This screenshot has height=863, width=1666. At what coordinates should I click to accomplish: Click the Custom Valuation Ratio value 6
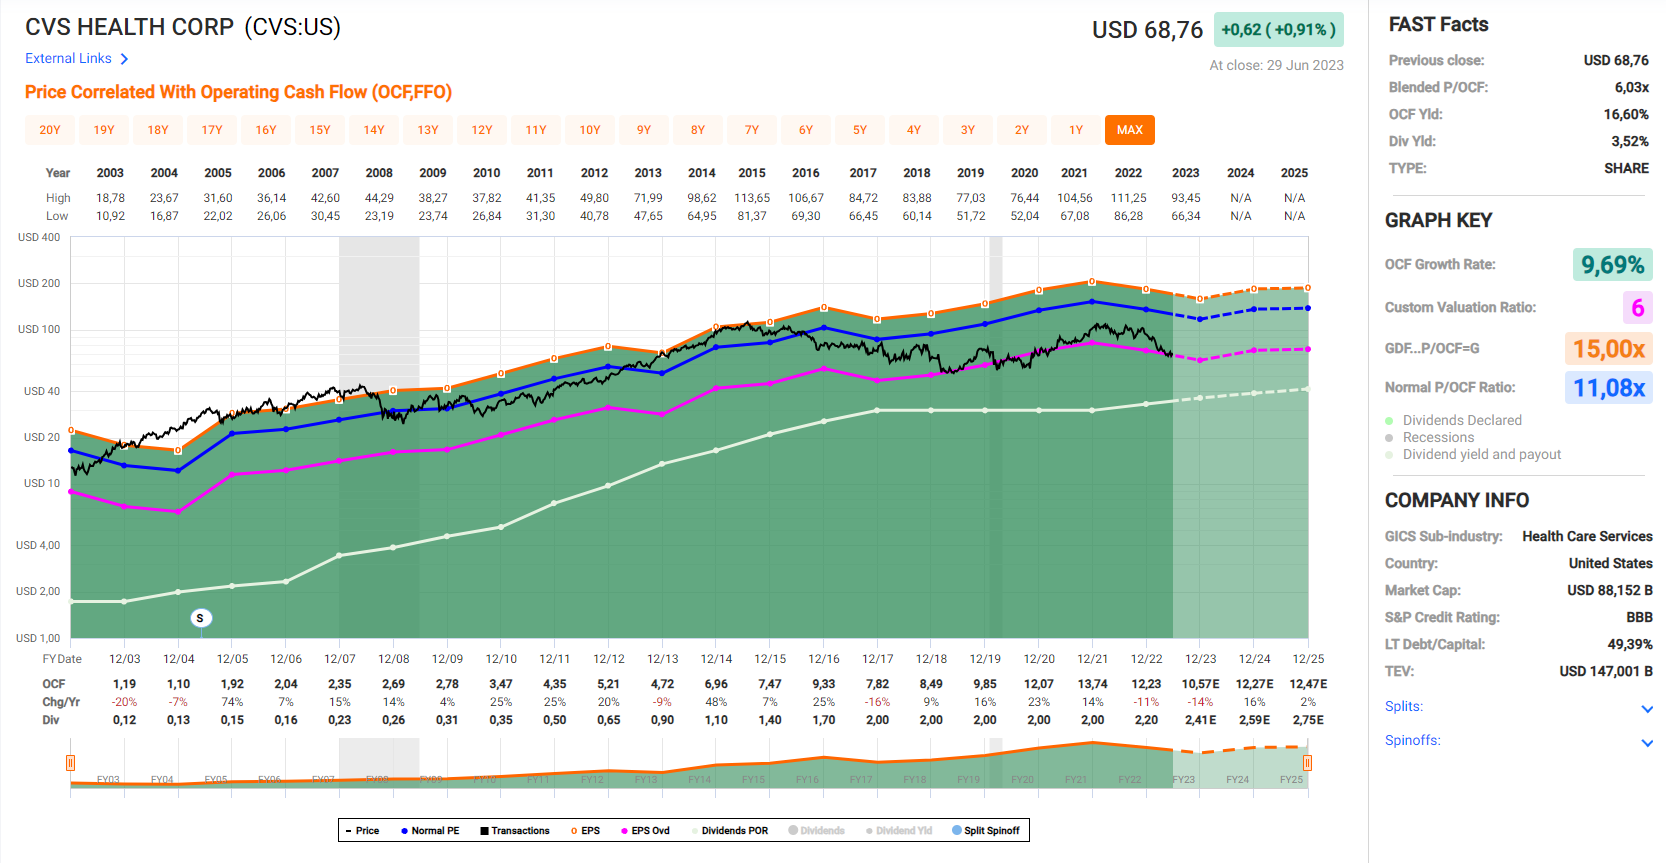pos(1637,308)
